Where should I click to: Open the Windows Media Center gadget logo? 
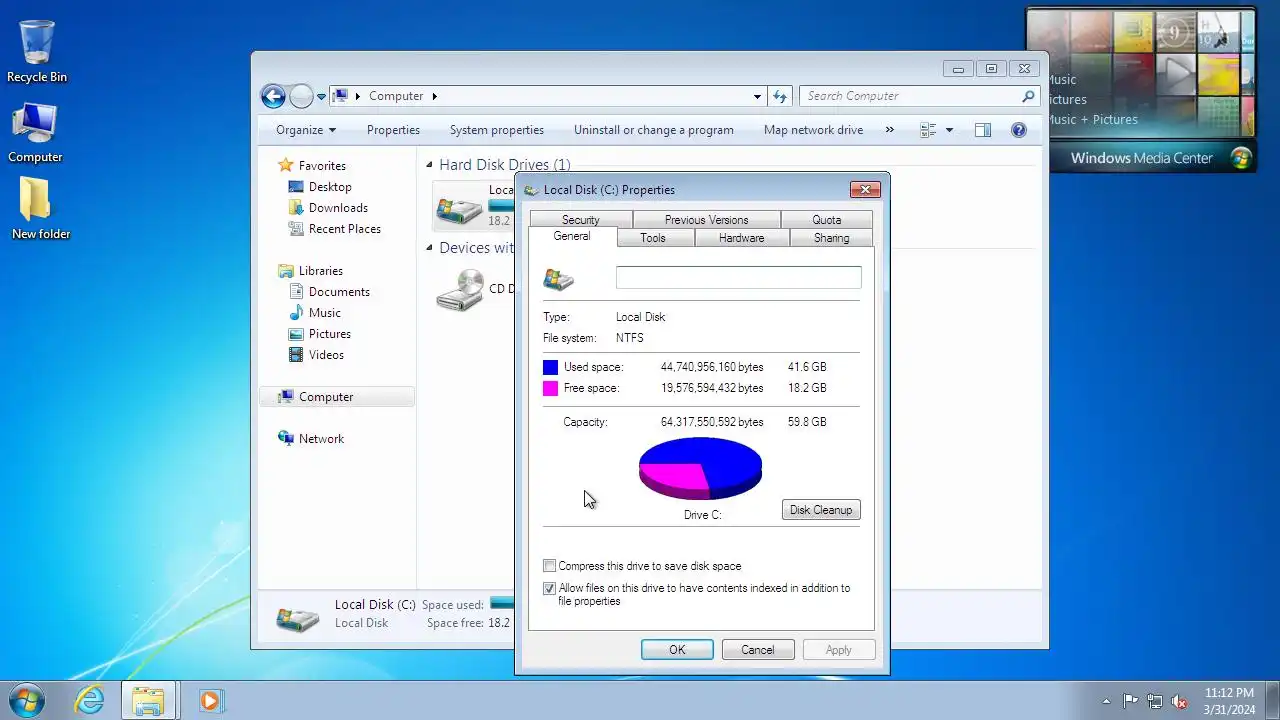pyautogui.click(x=1241, y=158)
